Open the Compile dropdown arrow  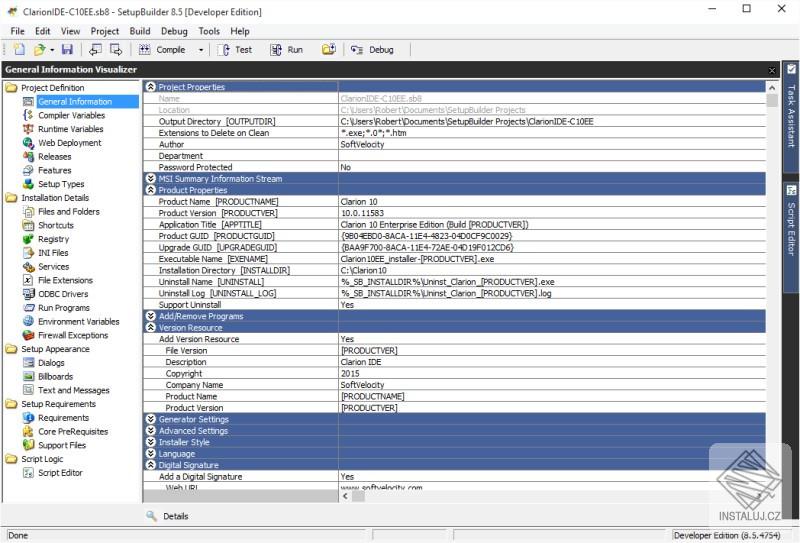pyautogui.click(x=201, y=50)
